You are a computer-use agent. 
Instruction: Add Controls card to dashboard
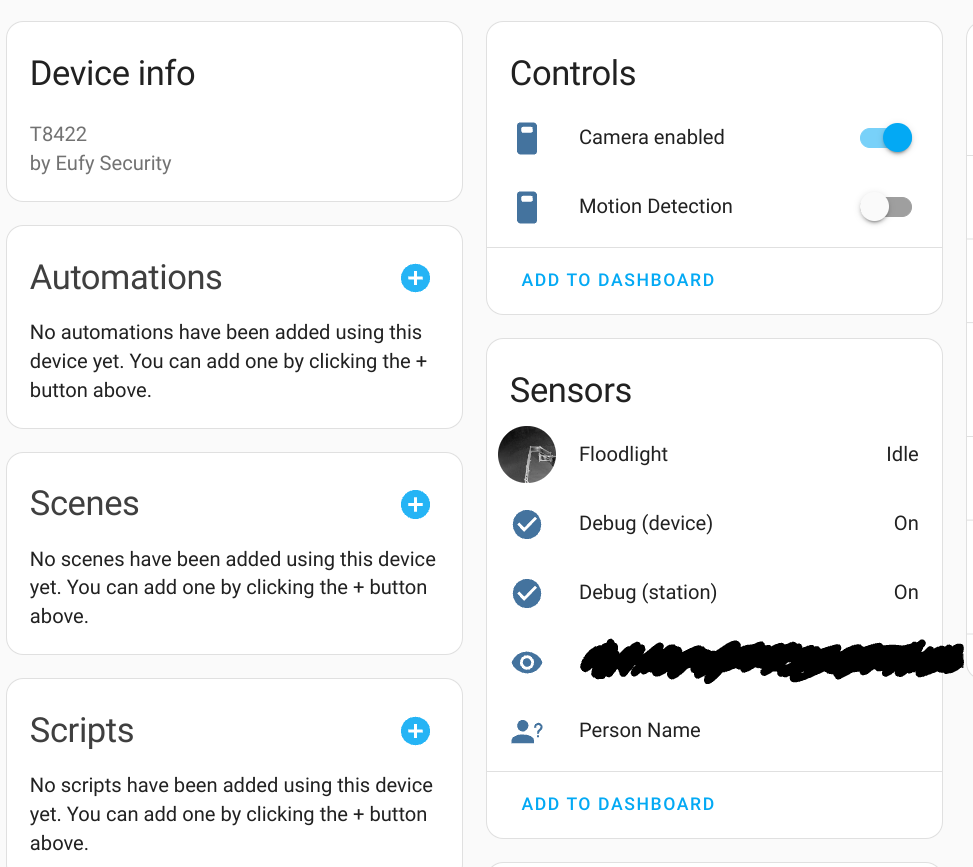pos(618,280)
